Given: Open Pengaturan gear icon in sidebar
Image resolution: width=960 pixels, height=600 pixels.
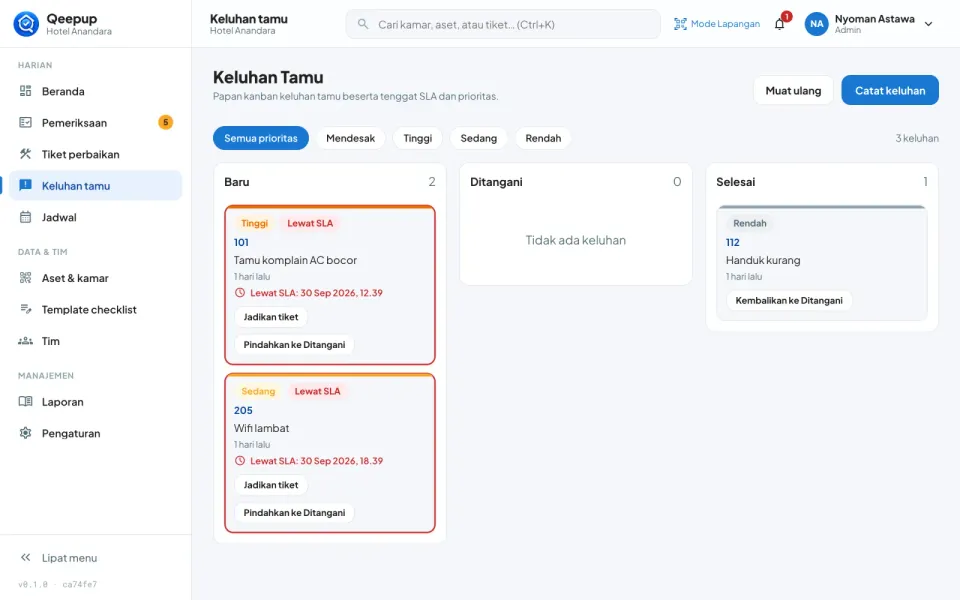Looking at the screenshot, I should pos(25,433).
